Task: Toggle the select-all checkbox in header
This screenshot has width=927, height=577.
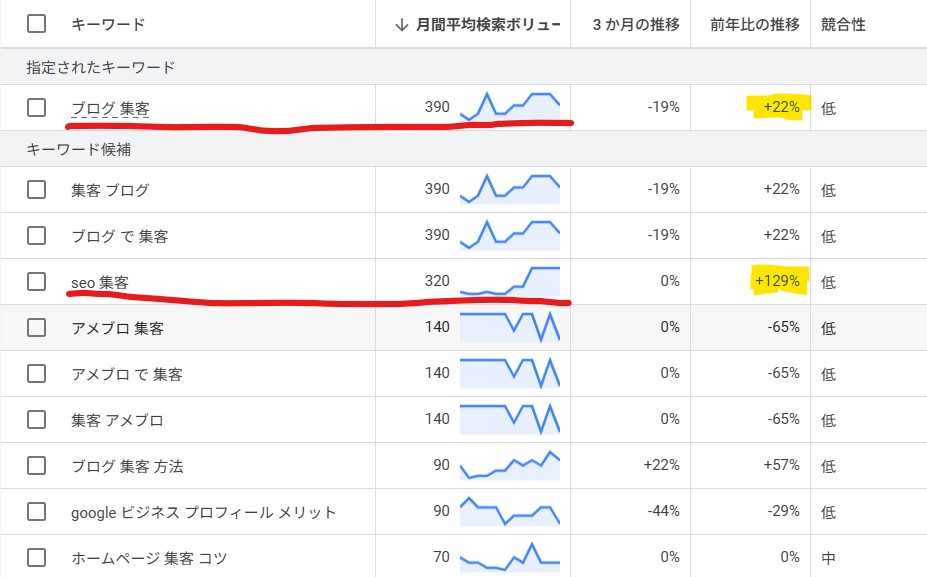Action: [37, 24]
